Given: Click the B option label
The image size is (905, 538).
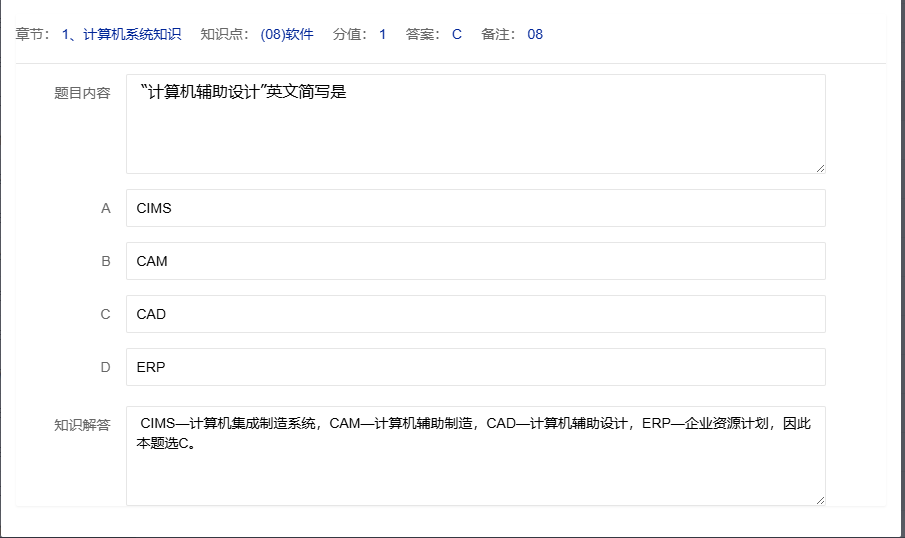Looking at the screenshot, I should tap(106, 261).
